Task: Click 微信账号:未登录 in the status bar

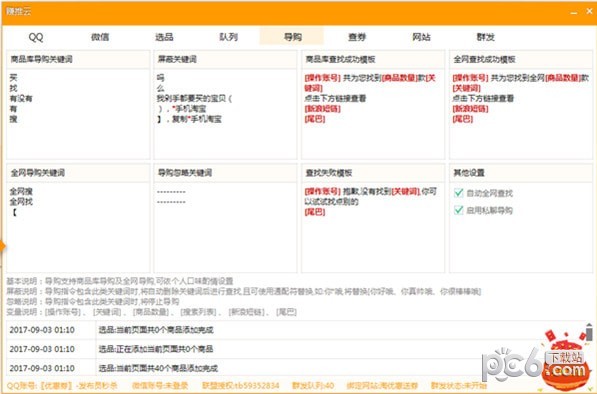Action: (x=160, y=386)
